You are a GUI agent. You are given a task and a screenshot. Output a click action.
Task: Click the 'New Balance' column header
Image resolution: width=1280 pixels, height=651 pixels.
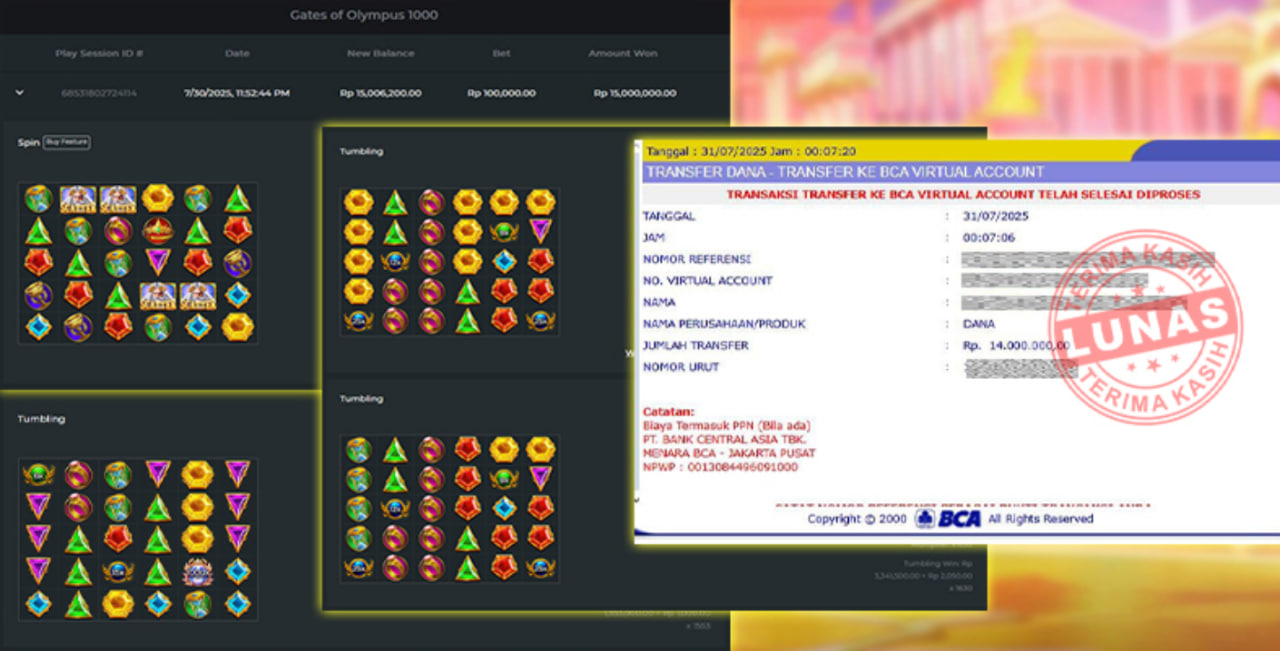[x=380, y=53]
